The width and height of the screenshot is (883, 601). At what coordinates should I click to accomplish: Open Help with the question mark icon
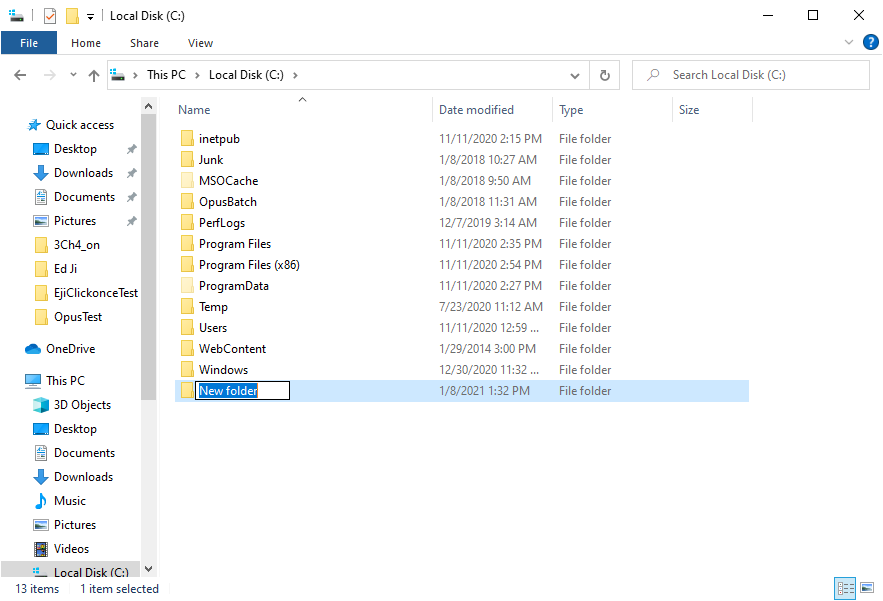(871, 42)
